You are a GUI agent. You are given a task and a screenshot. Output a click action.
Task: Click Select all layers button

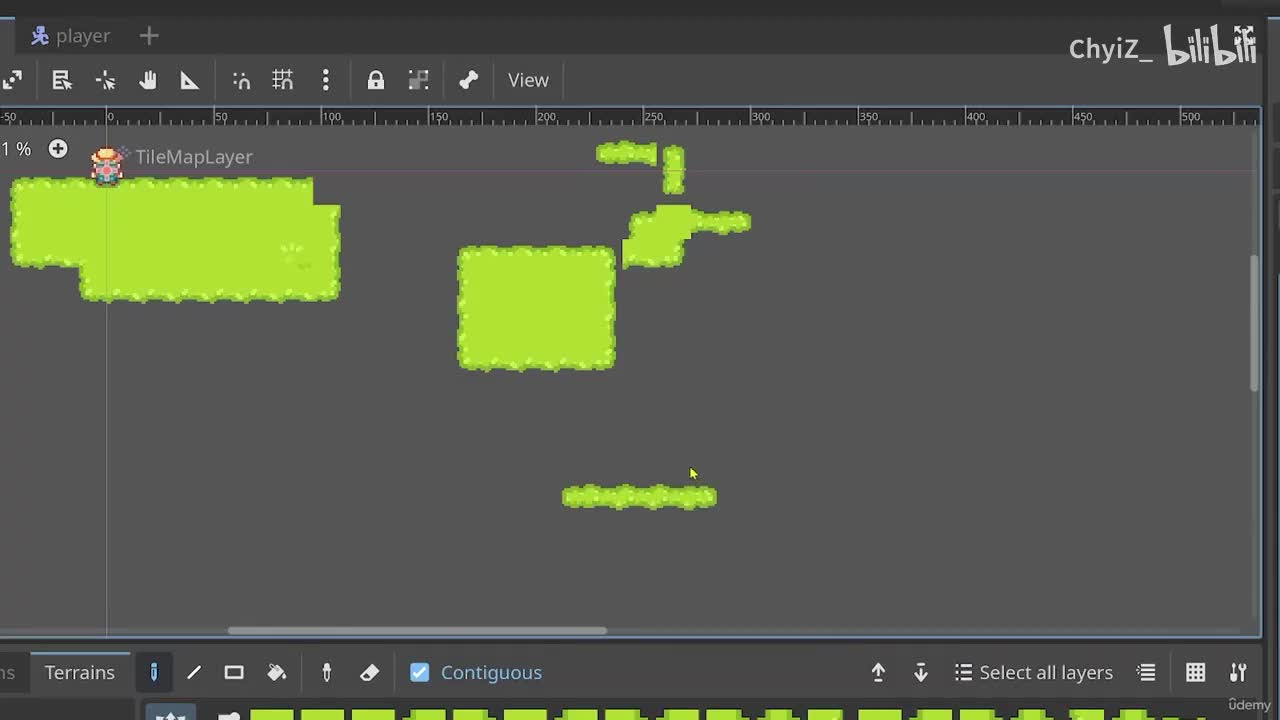click(x=1034, y=672)
